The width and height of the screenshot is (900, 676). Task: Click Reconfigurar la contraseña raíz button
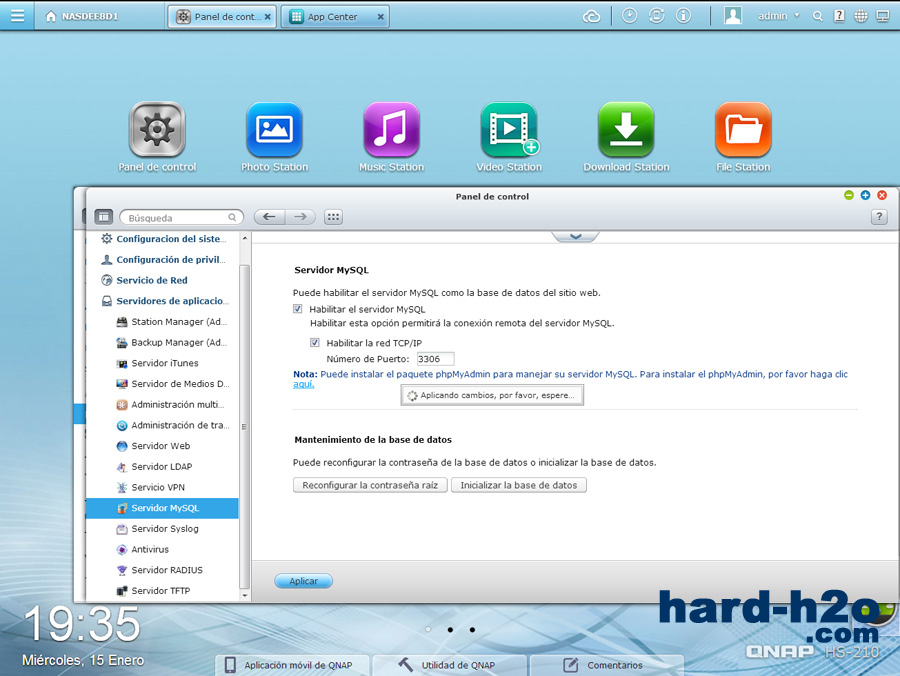click(370, 485)
